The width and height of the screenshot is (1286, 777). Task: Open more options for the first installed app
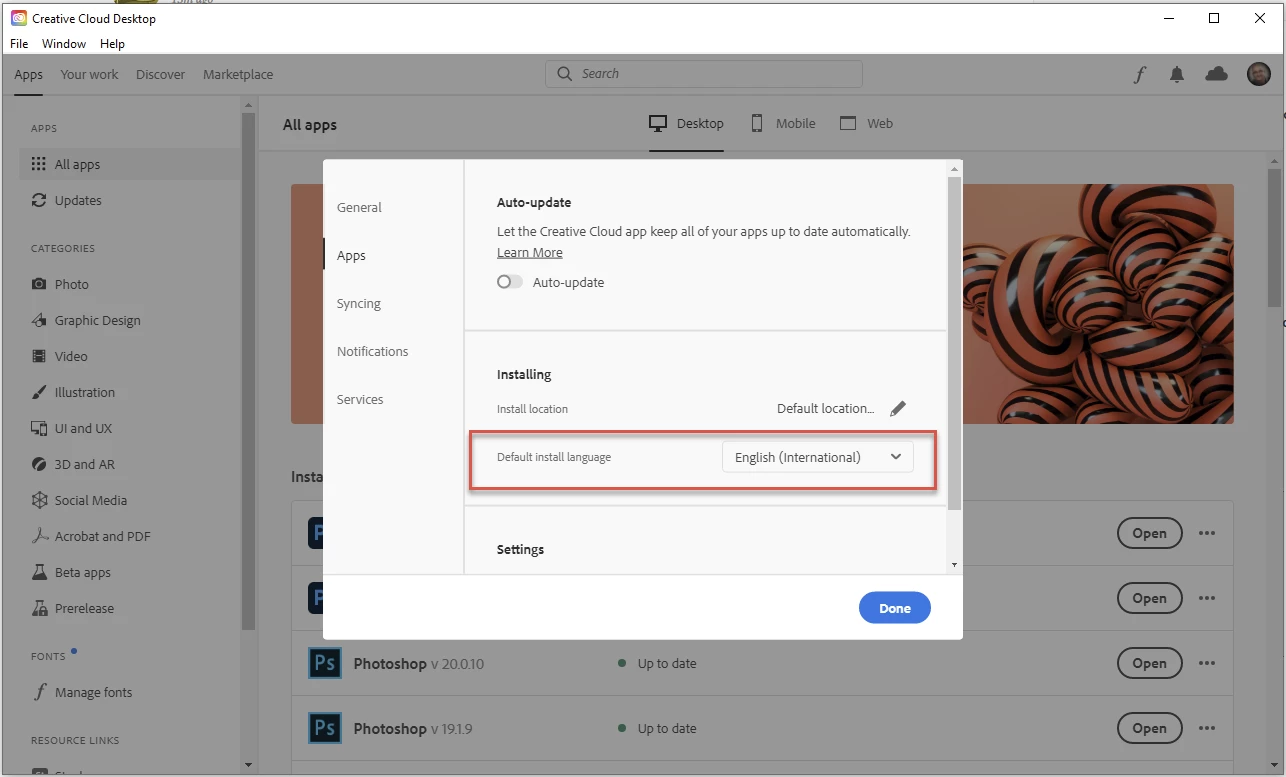tap(1207, 533)
